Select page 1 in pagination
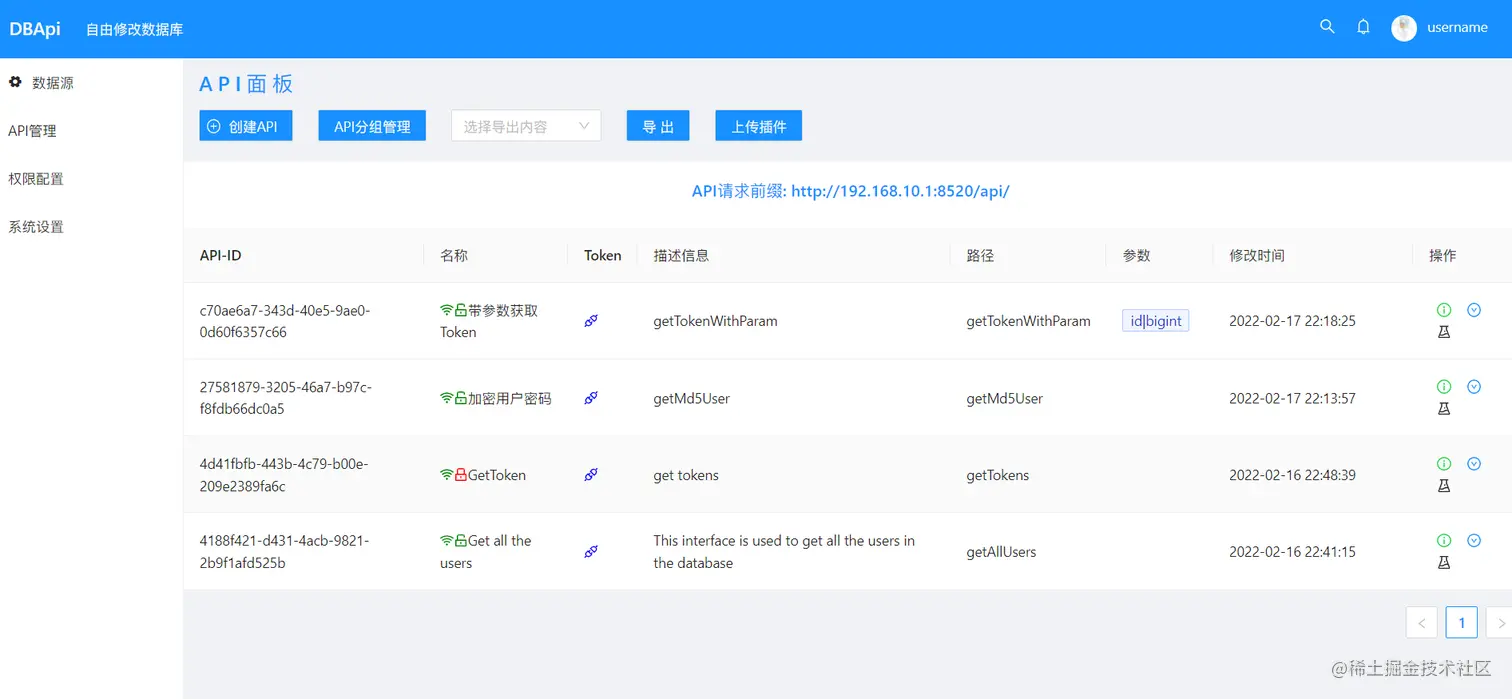 pyautogui.click(x=1462, y=623)
